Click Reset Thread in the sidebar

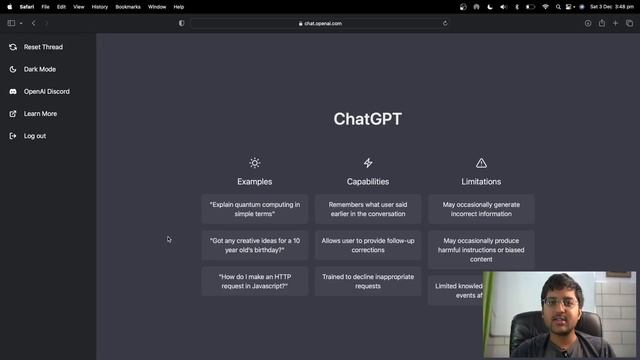click(x=43, y=47)
